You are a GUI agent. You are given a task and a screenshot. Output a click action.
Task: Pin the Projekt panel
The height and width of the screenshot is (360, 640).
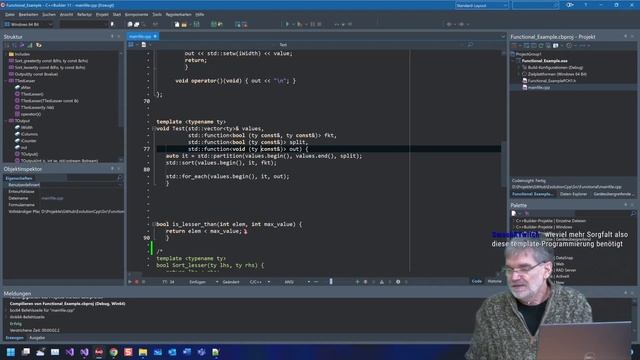coord(625,36)
